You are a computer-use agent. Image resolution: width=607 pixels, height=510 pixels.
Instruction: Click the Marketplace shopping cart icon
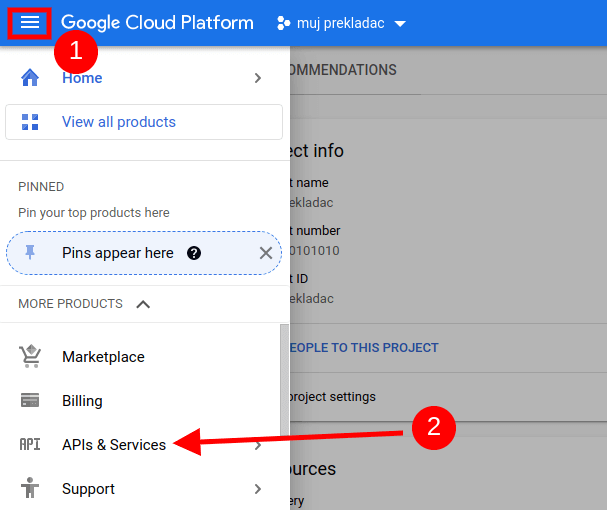(x=30, y=356)
